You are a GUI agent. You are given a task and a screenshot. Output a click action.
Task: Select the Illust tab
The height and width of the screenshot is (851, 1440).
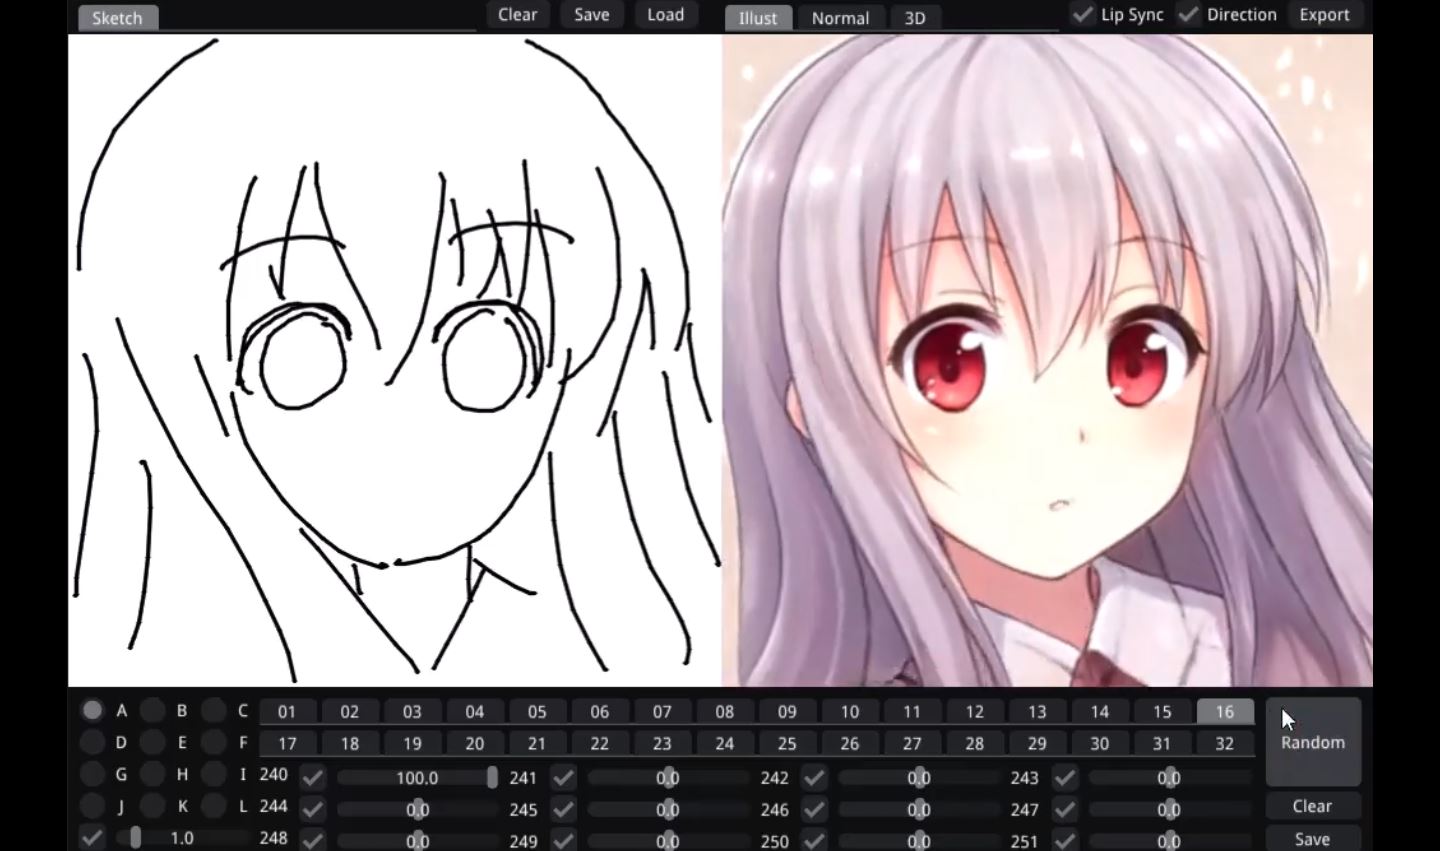coord(757,17)
